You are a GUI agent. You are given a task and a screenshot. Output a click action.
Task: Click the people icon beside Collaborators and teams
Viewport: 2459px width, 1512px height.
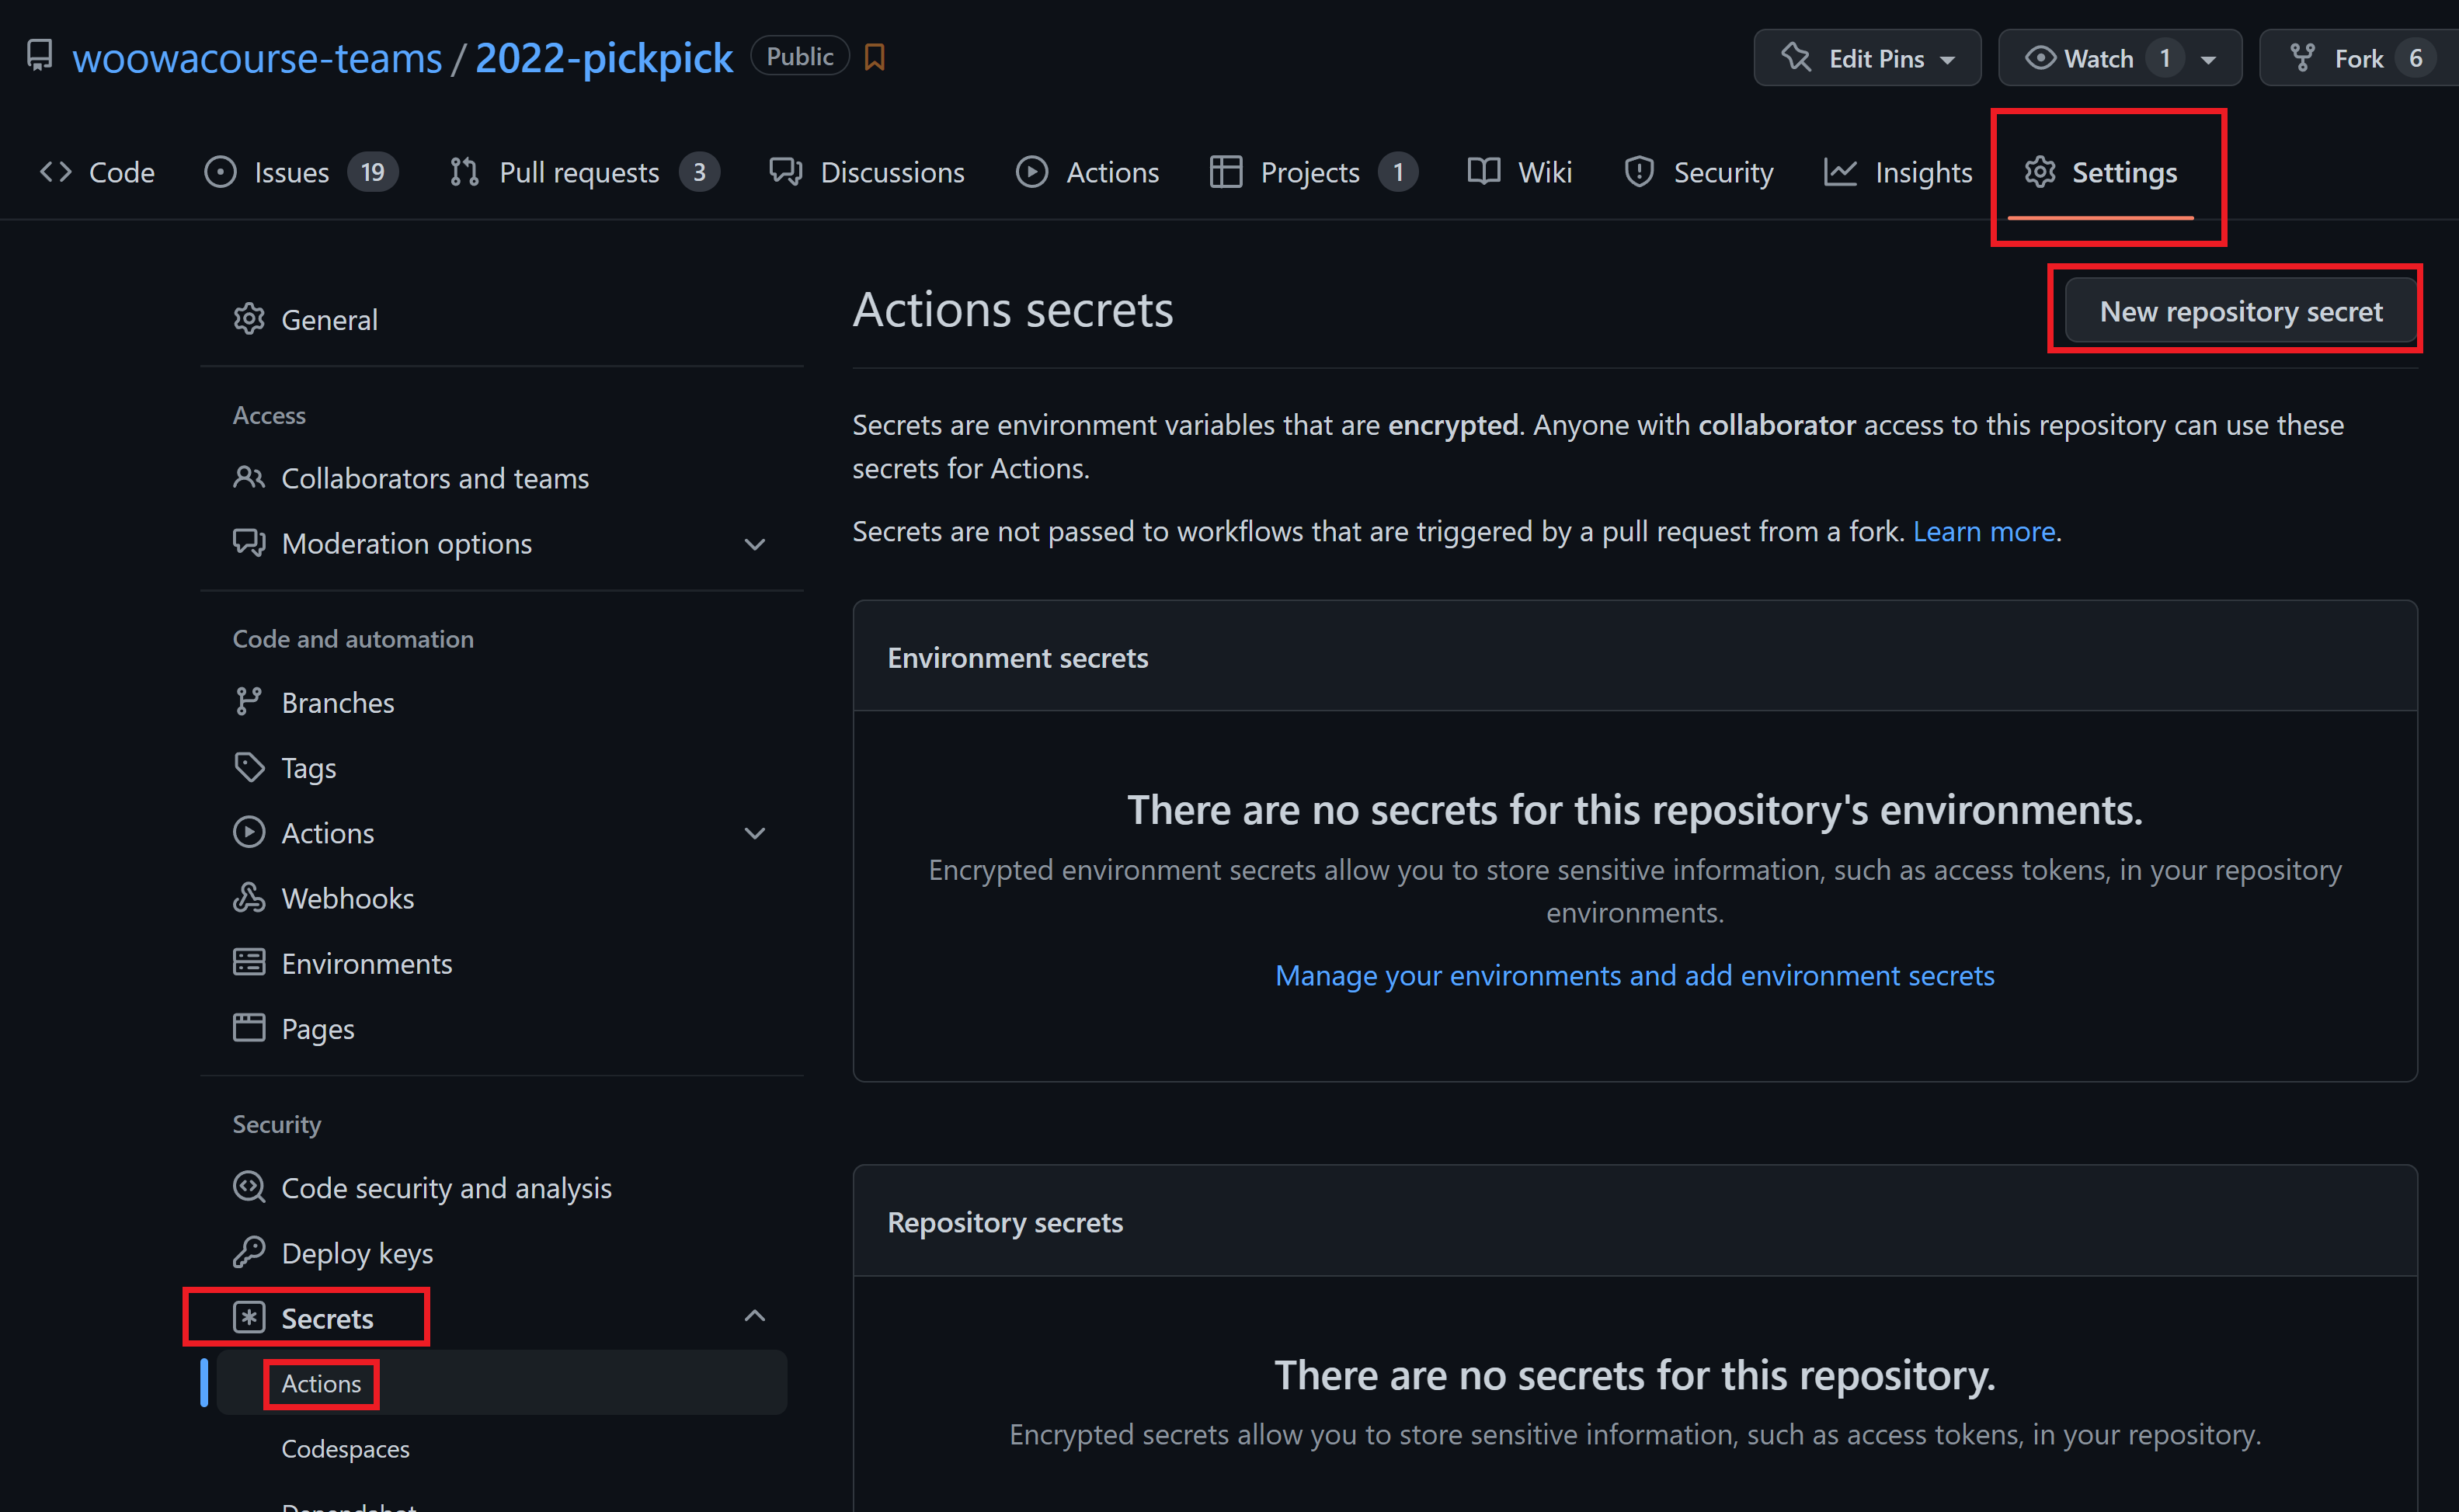pos(249,477)
